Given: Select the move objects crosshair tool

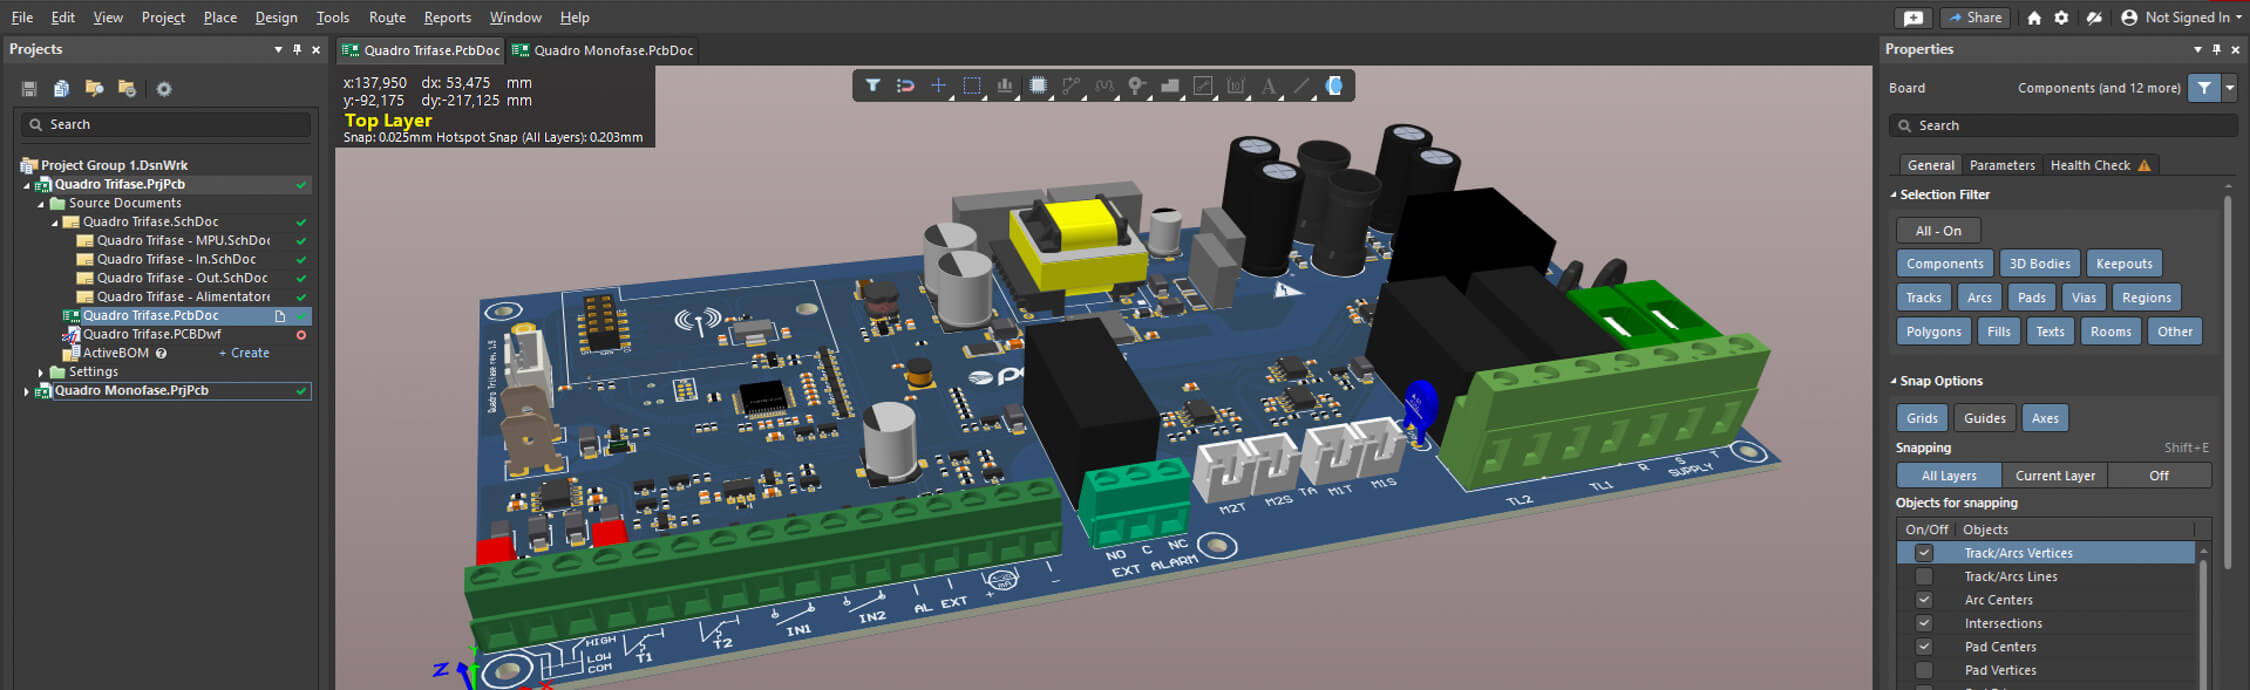Looking at the screenshot, I should pos(938,86).
